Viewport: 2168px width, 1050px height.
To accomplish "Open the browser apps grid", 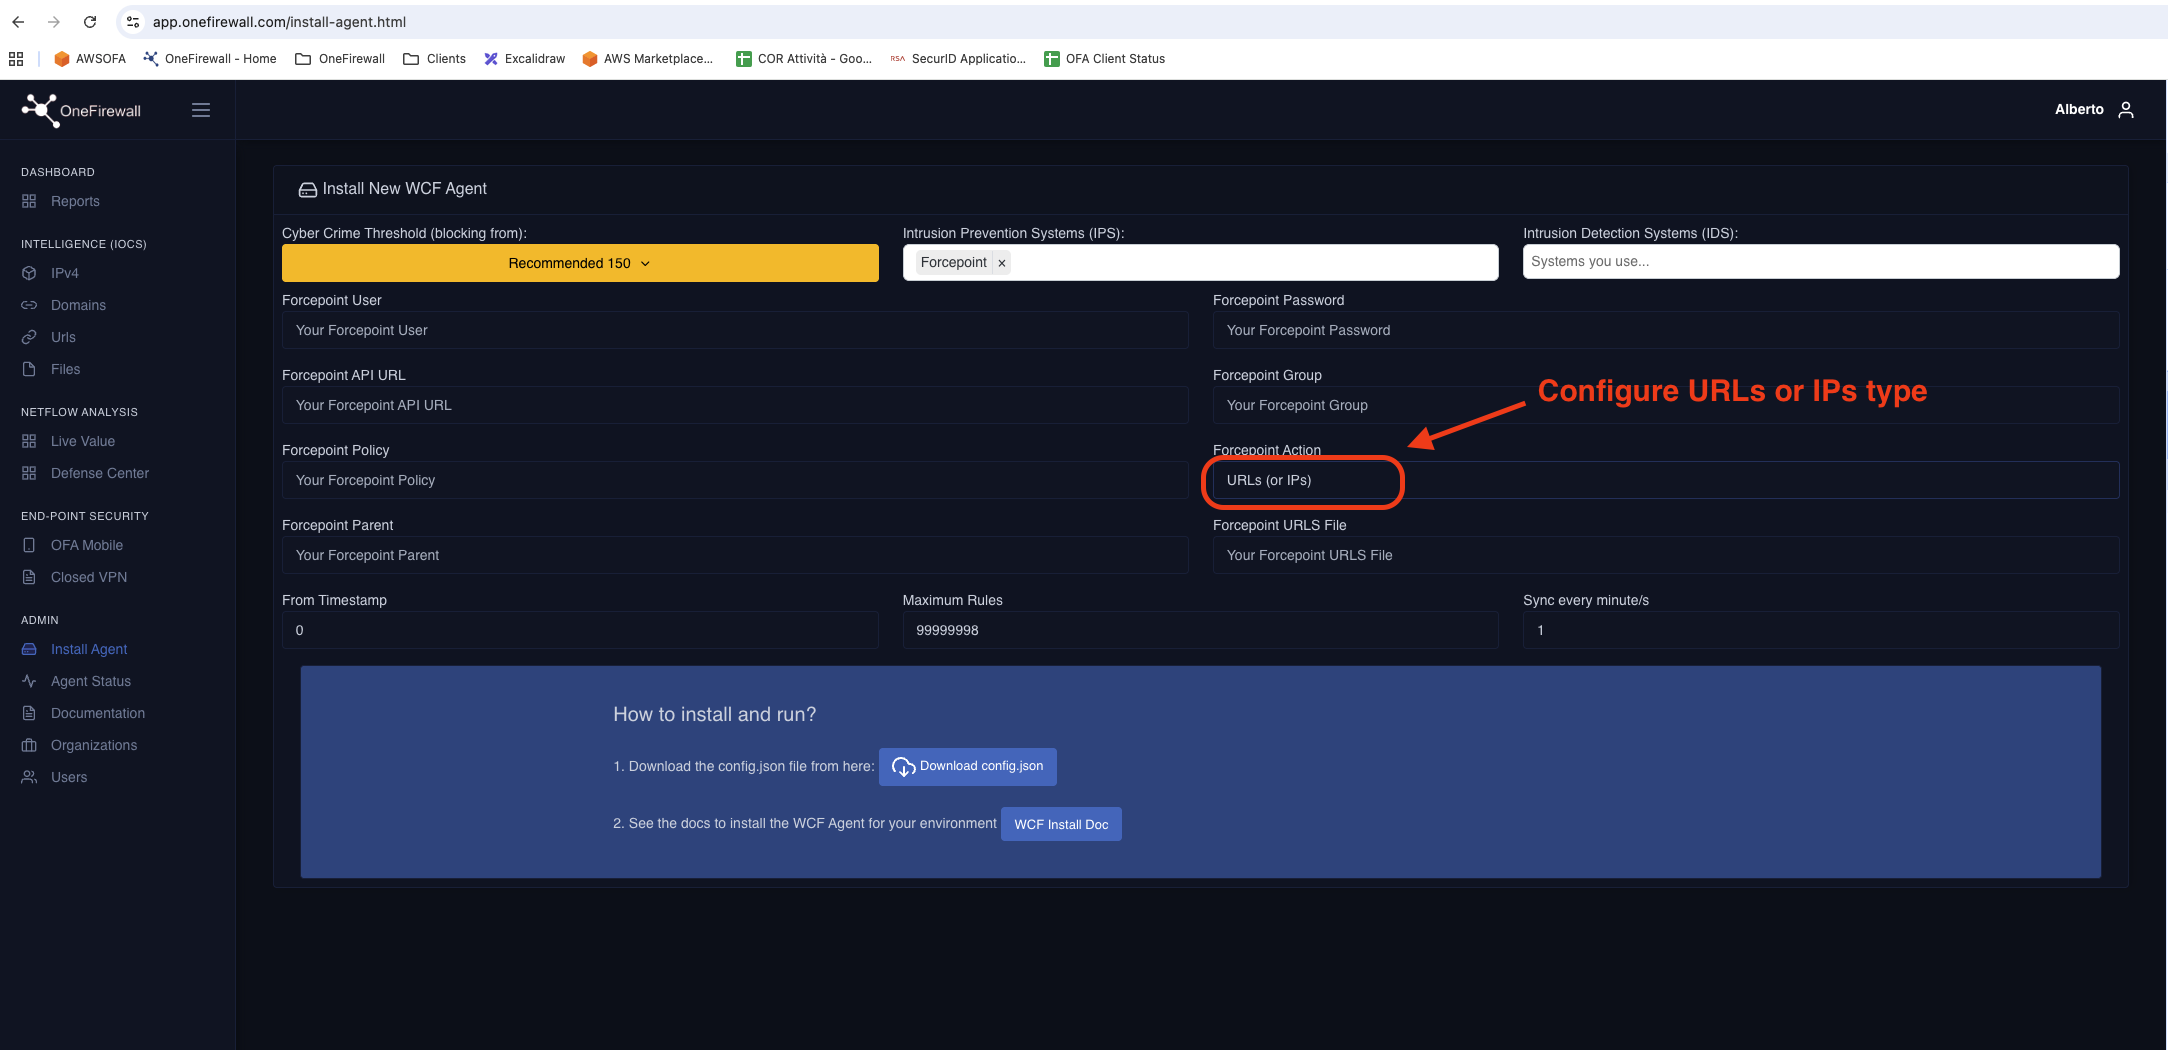I will pyautogui.click(x=16, y=59).
